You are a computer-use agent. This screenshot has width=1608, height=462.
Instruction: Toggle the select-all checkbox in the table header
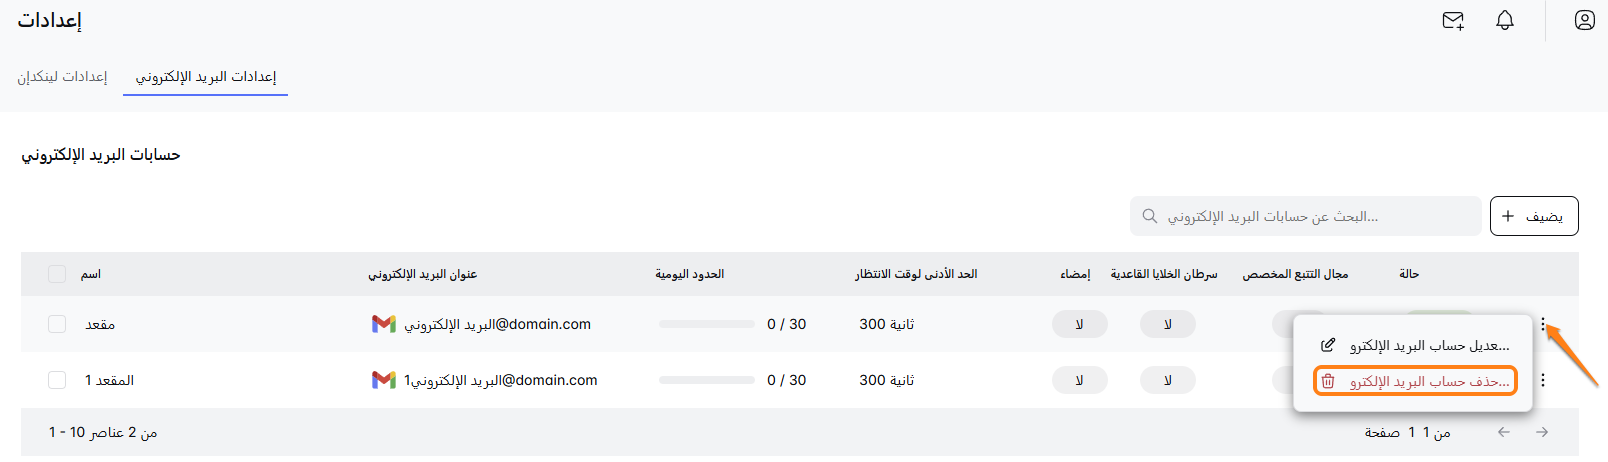[x=57, y=274]
